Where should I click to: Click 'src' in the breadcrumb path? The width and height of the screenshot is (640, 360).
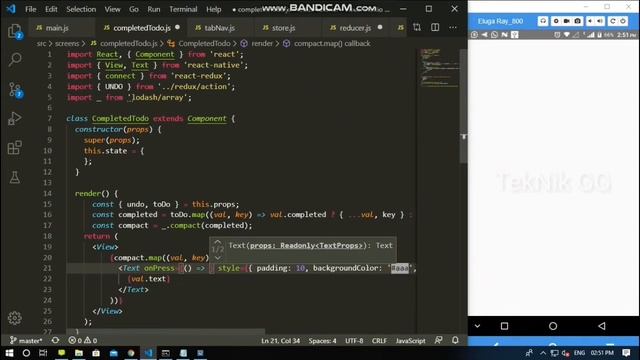pyautogui.click(x=41, y=43)
